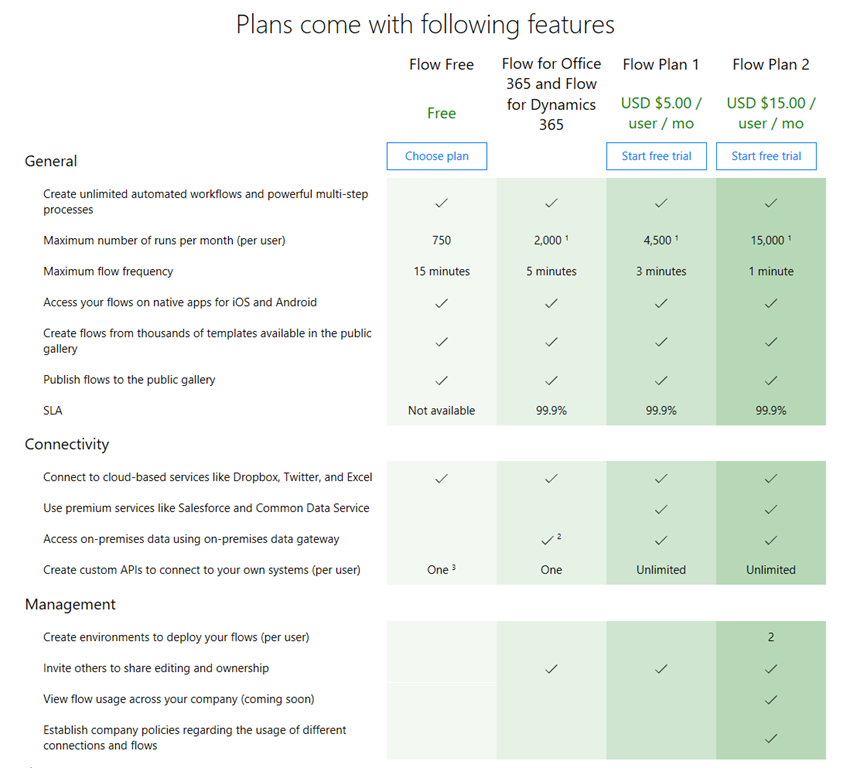Screen dimensions: 850x768
Task: Click the Management section heading
Action: pyautogui.click(x=70, y=604)
